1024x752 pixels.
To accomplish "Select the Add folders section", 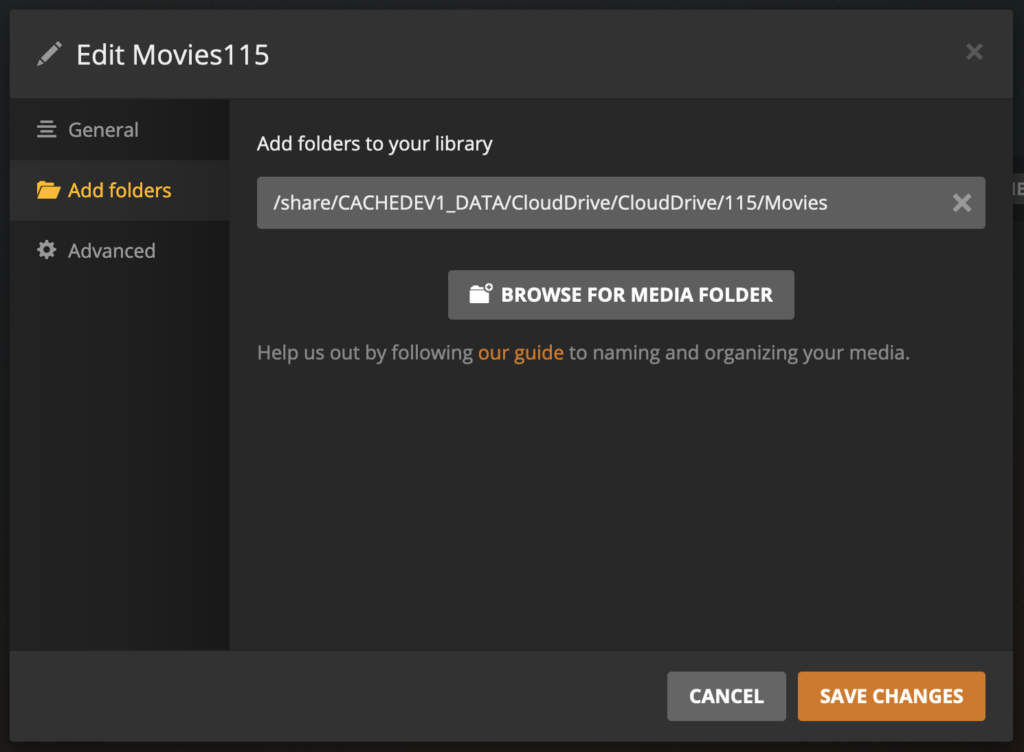I will [x=119, y=190].
